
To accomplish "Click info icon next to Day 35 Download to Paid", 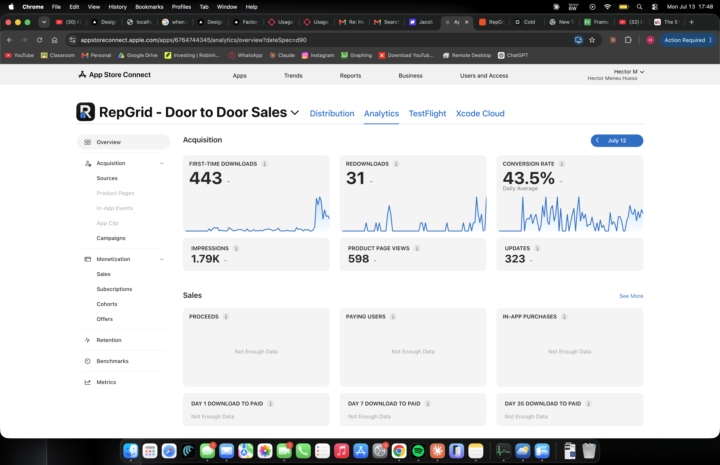I will [588, 403].
